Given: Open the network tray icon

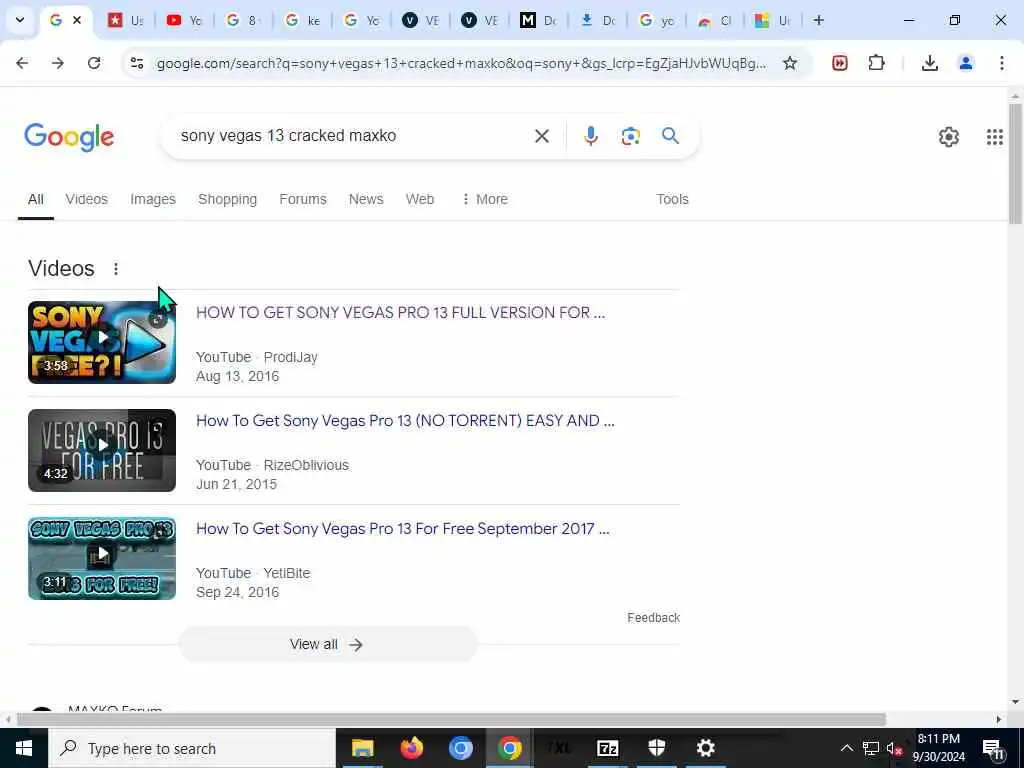Looking at the screenshot, I should 871,748.
